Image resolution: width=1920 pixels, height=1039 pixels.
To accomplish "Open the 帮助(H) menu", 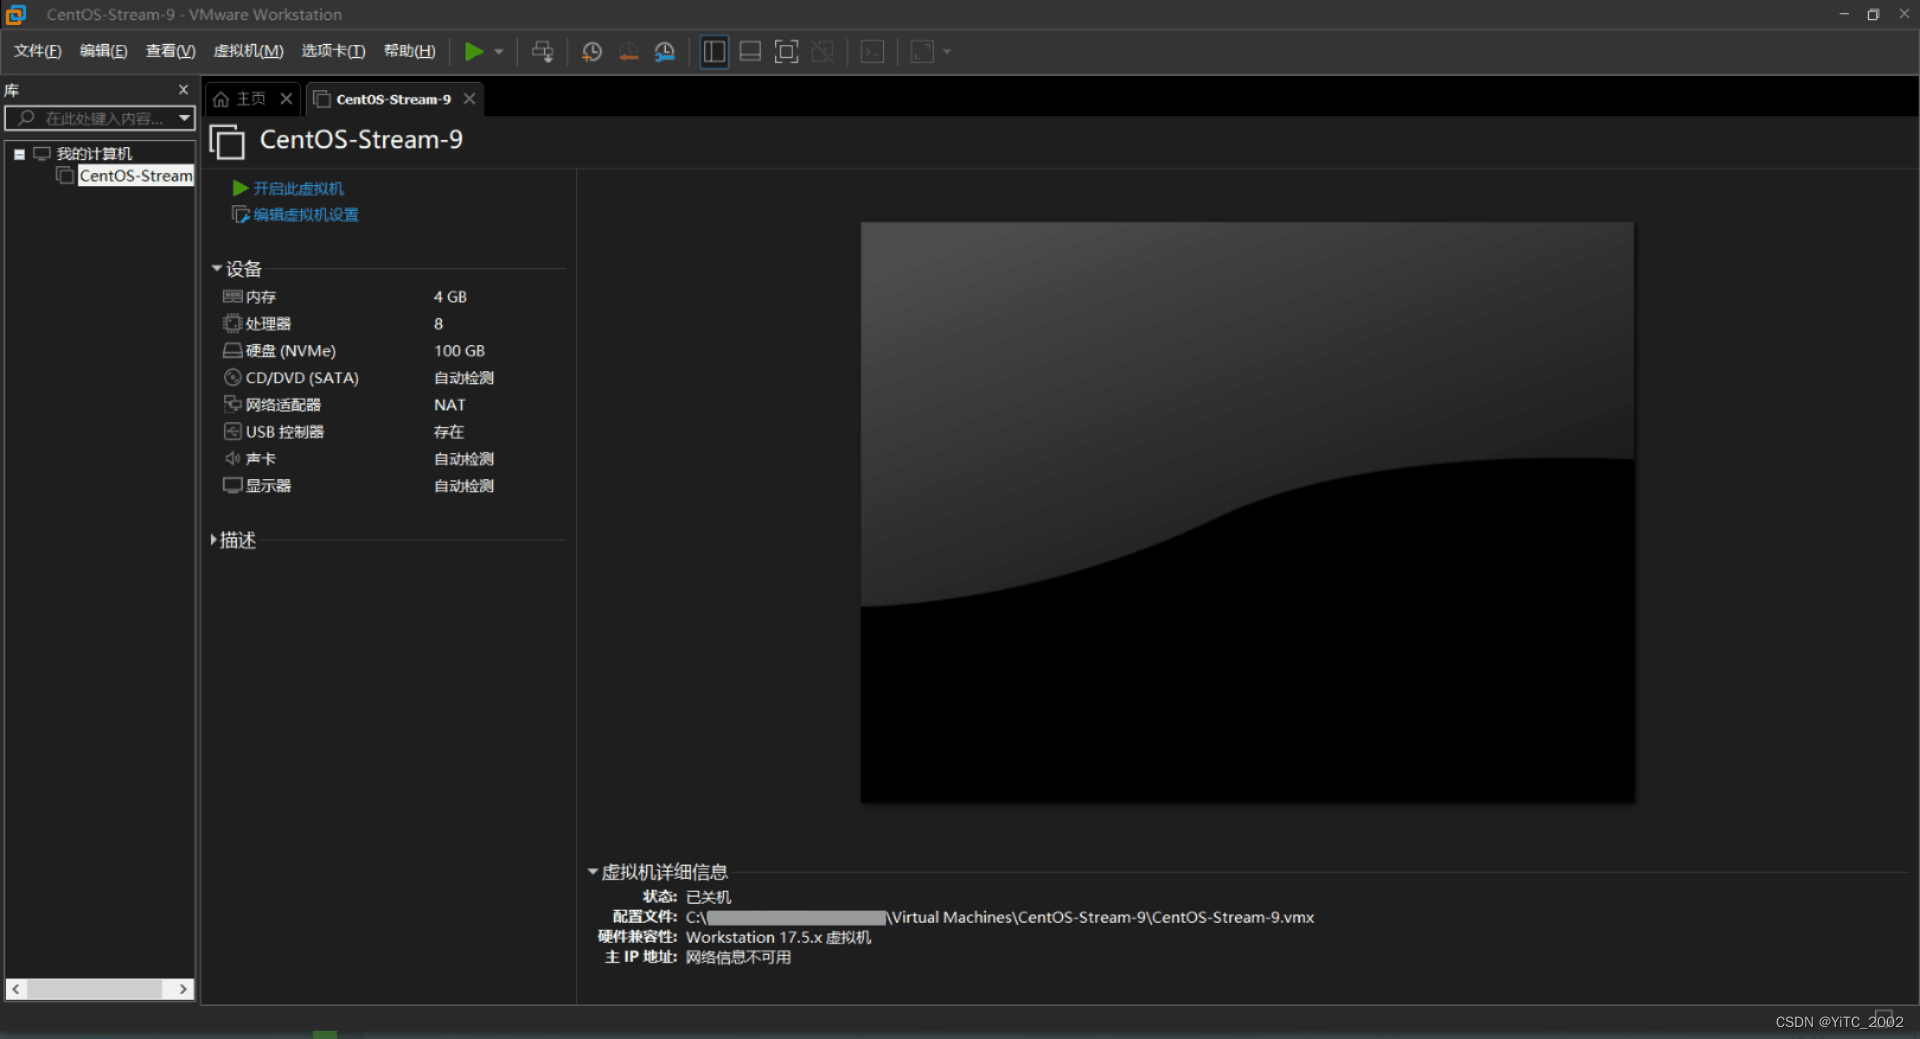I will click(409, 51).
